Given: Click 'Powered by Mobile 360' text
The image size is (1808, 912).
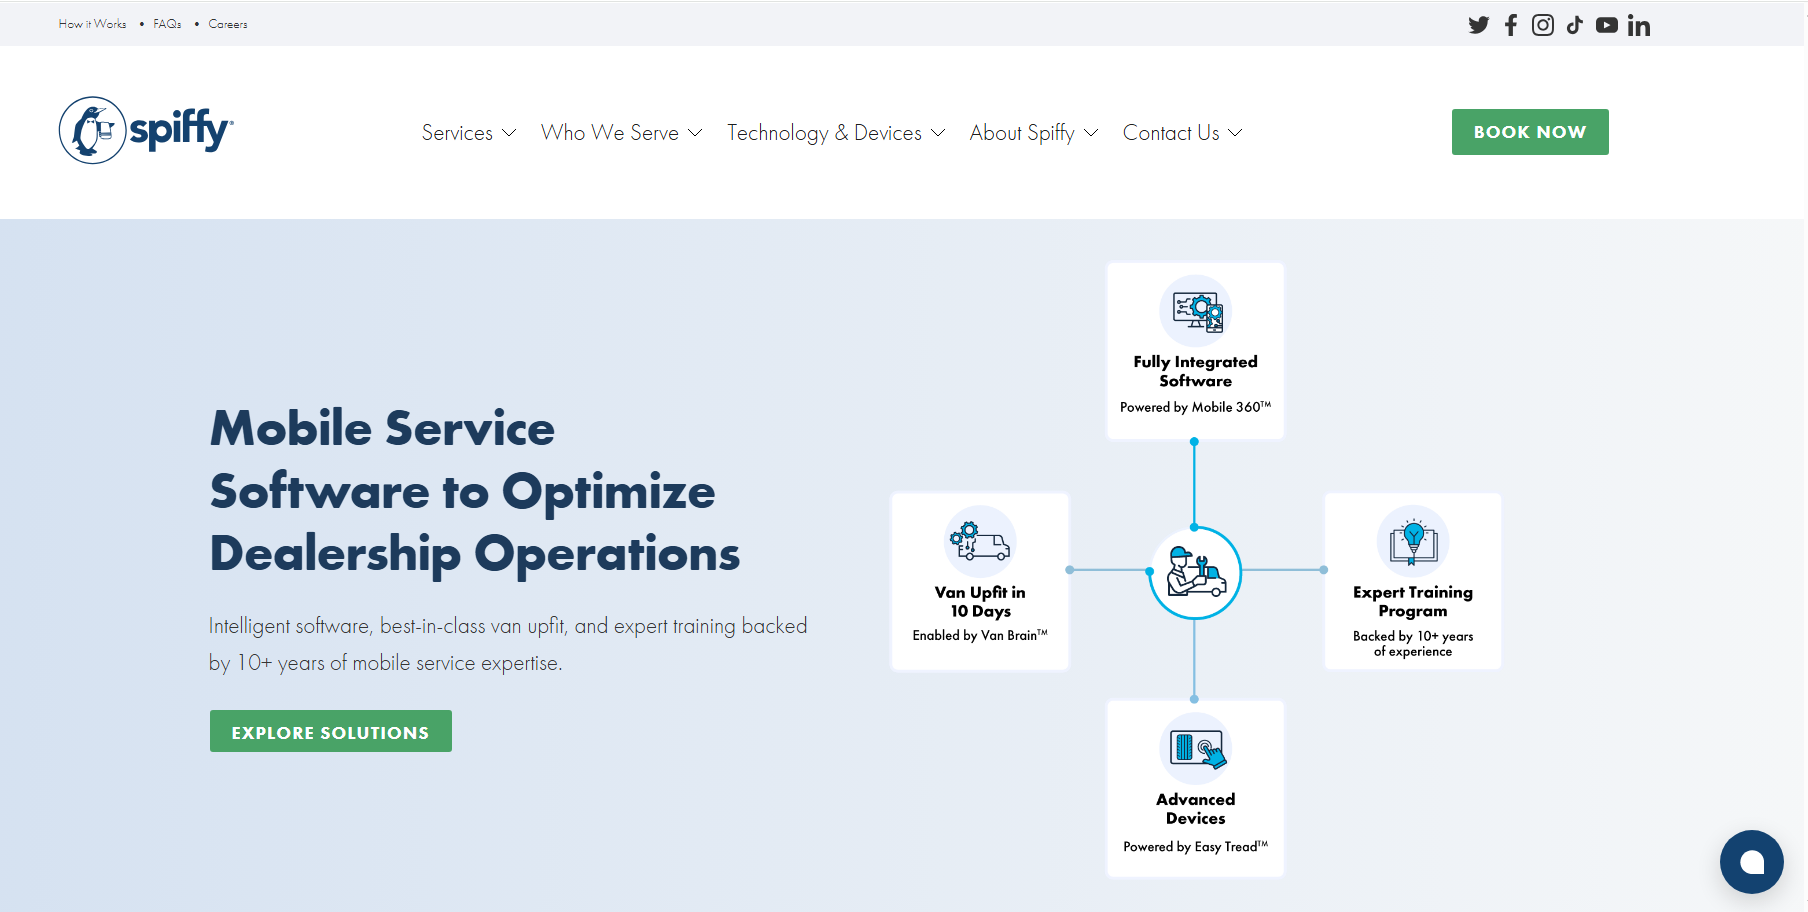Looking at the screenshot, I should pos(1196,407).
